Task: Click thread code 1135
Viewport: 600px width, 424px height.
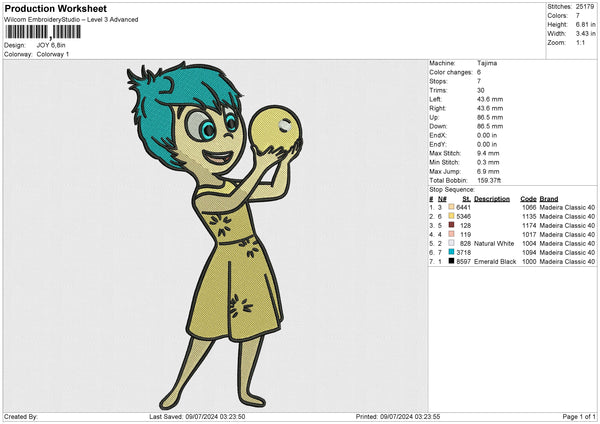Action: point(529,217)
